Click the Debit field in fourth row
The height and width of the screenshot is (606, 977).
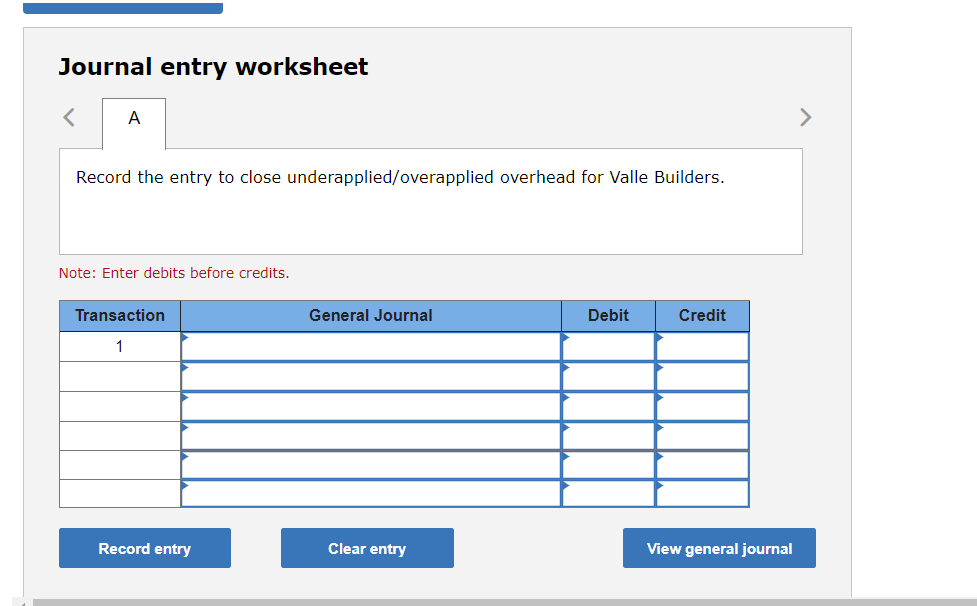coord(608,436)
